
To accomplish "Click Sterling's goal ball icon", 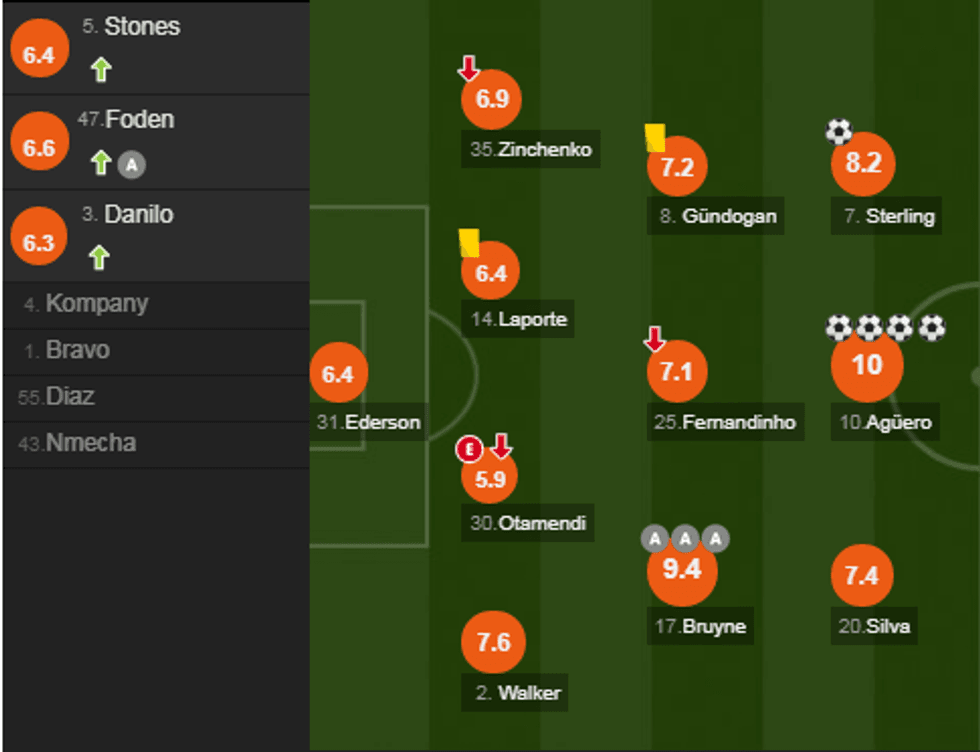I will point(839,132).
